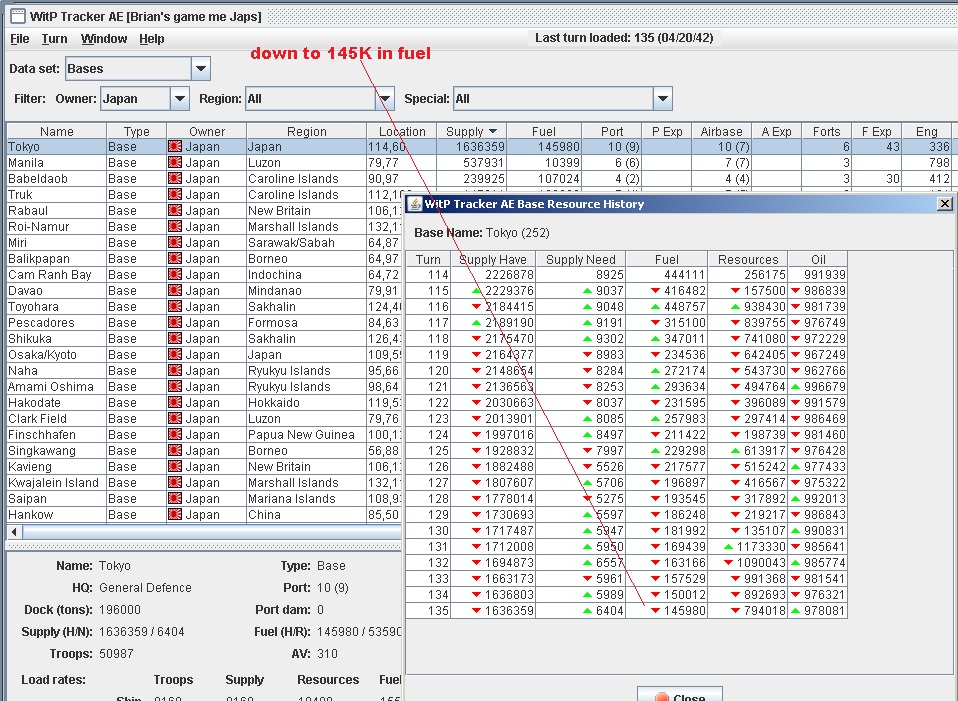Select the Finschhafen base row

coord(204,434)
